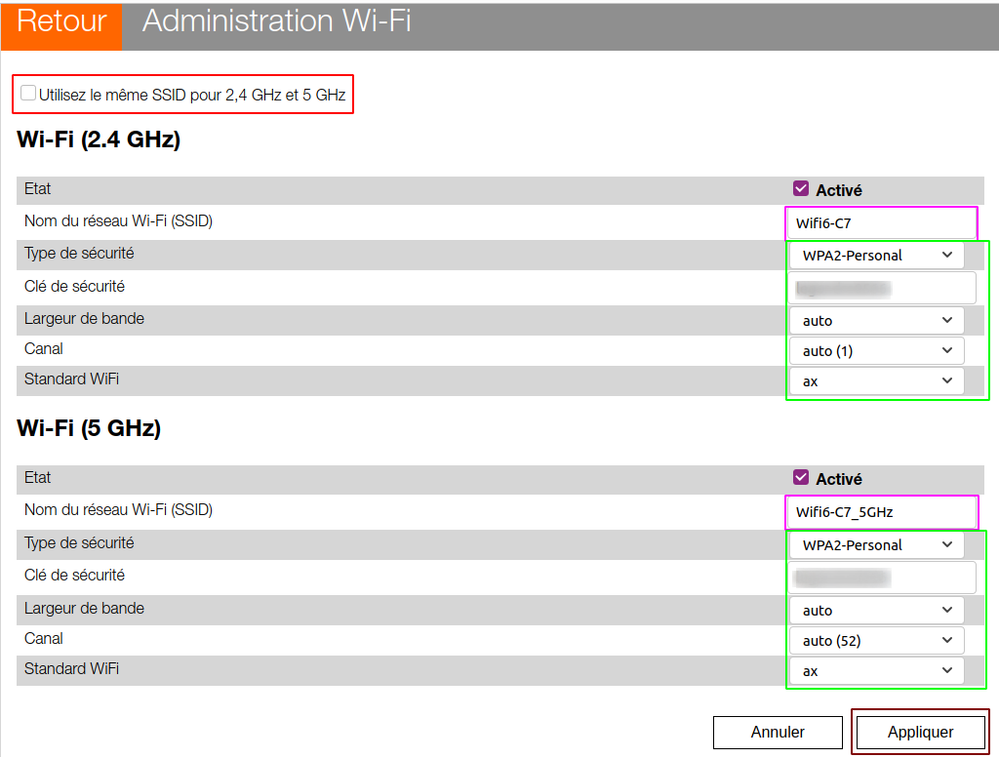Open the 2.4 GHz Canal auto (1) dropdown

[x=877, y=351]
